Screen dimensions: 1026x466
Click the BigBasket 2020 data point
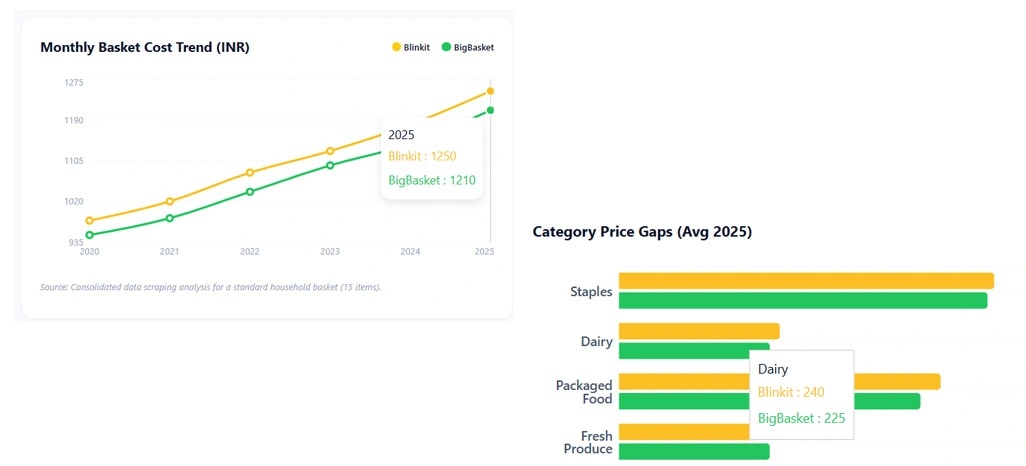click(x=90, y=235)
